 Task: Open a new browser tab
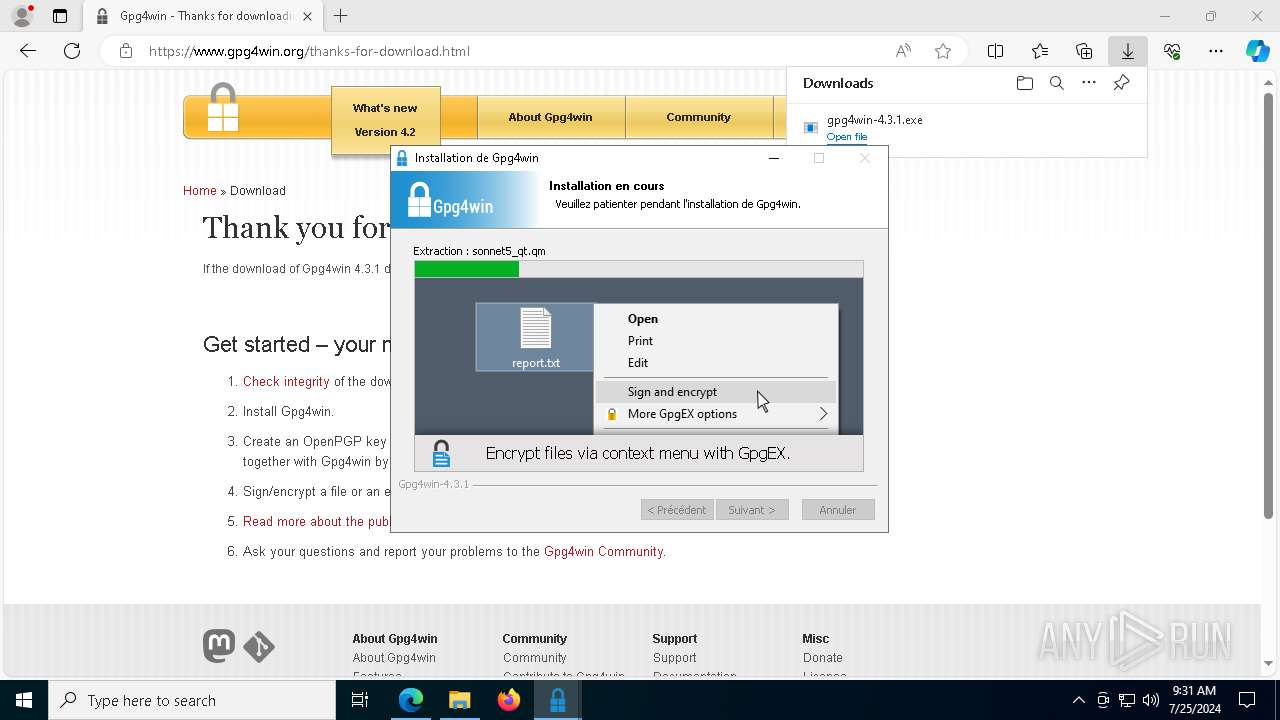coord(340,16)
